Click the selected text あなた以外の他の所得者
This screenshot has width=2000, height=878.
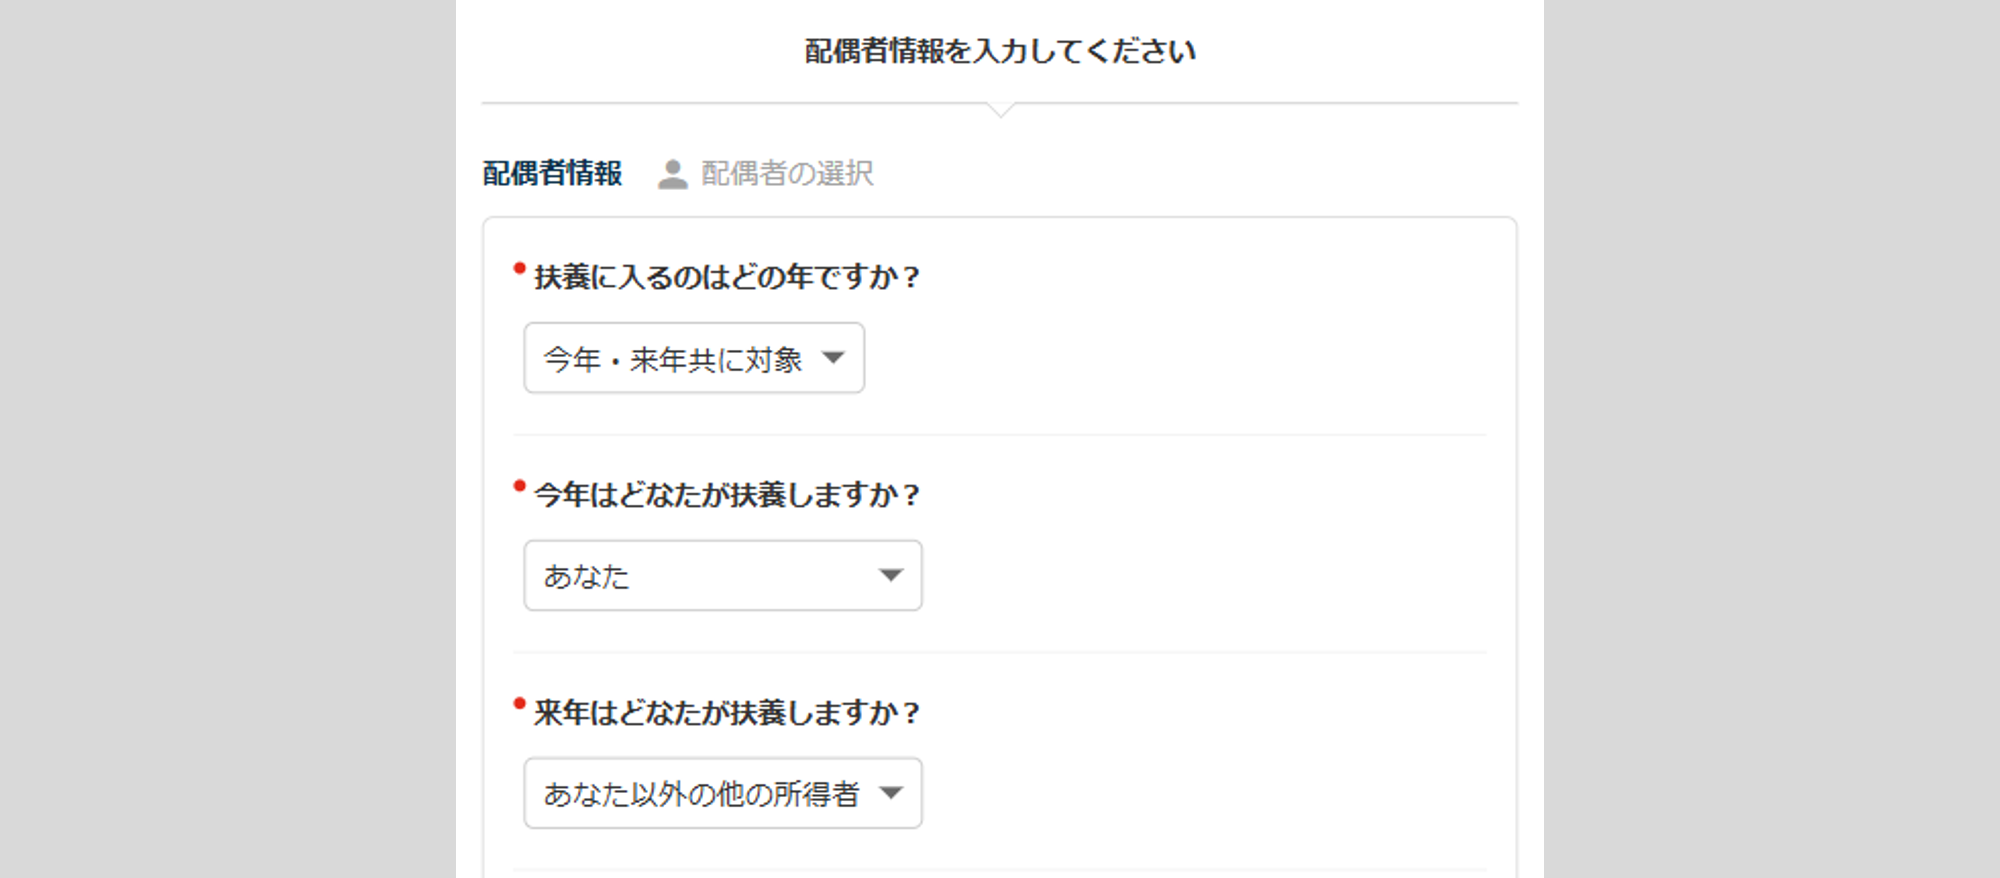701,795
